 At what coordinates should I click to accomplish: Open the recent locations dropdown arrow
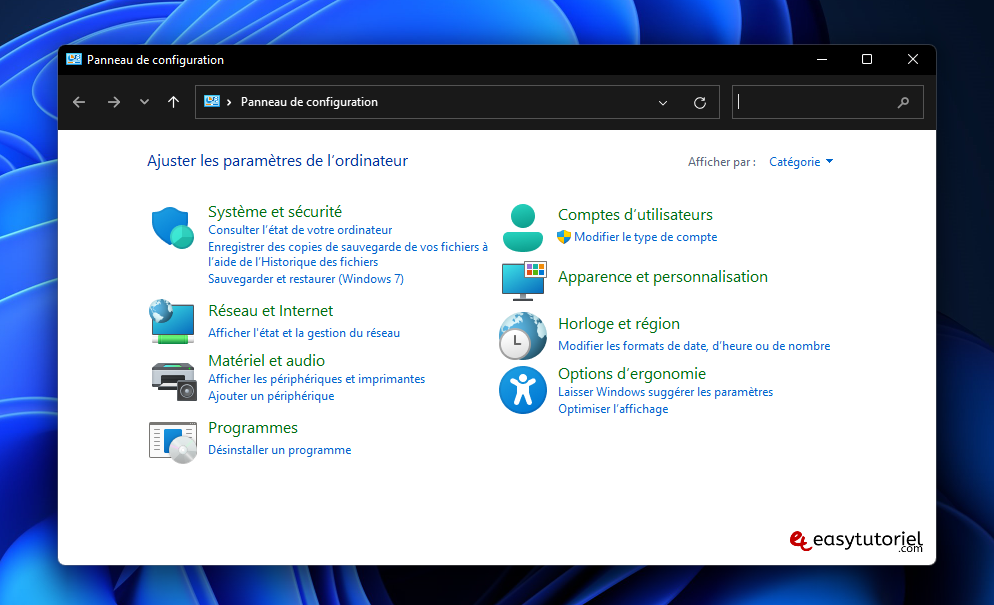pyautogui.click(x=145, y=102)
